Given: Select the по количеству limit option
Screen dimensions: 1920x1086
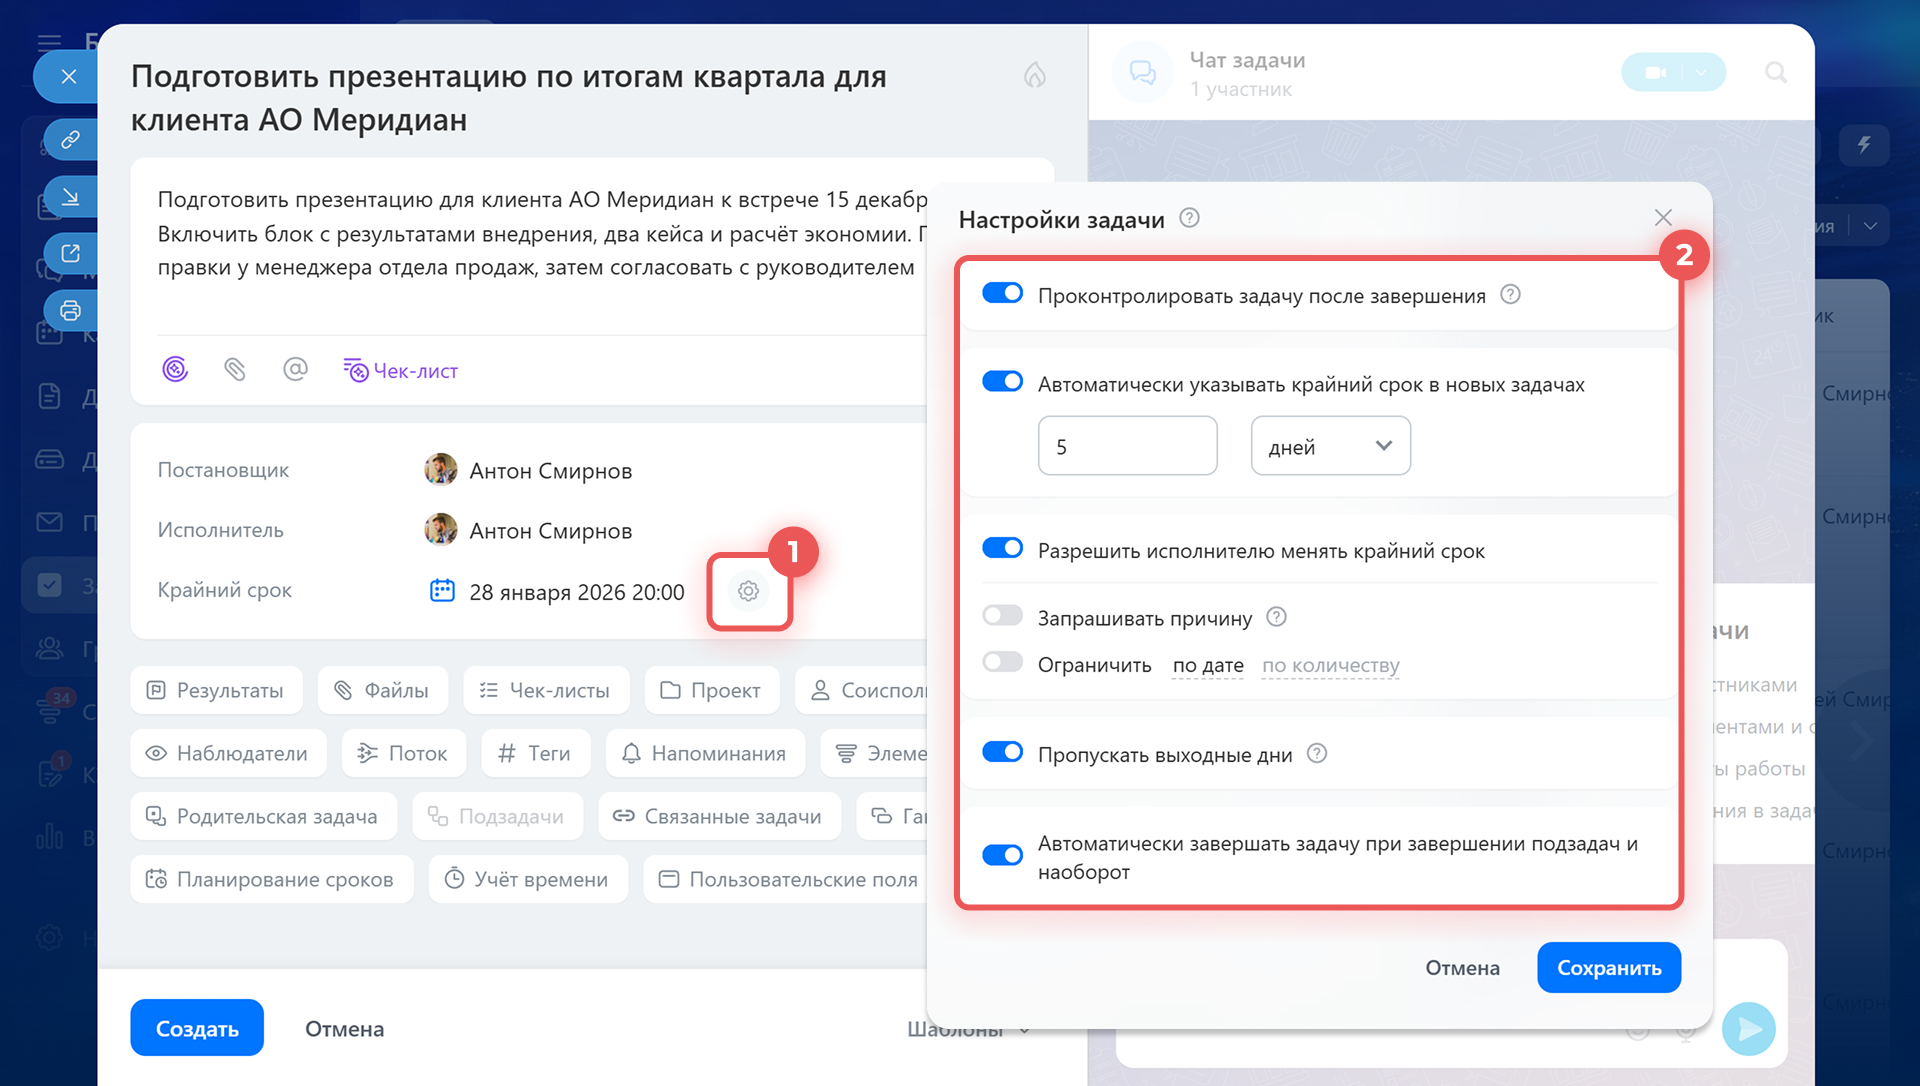Looking at the screenshot, I should pos(1330,665).
